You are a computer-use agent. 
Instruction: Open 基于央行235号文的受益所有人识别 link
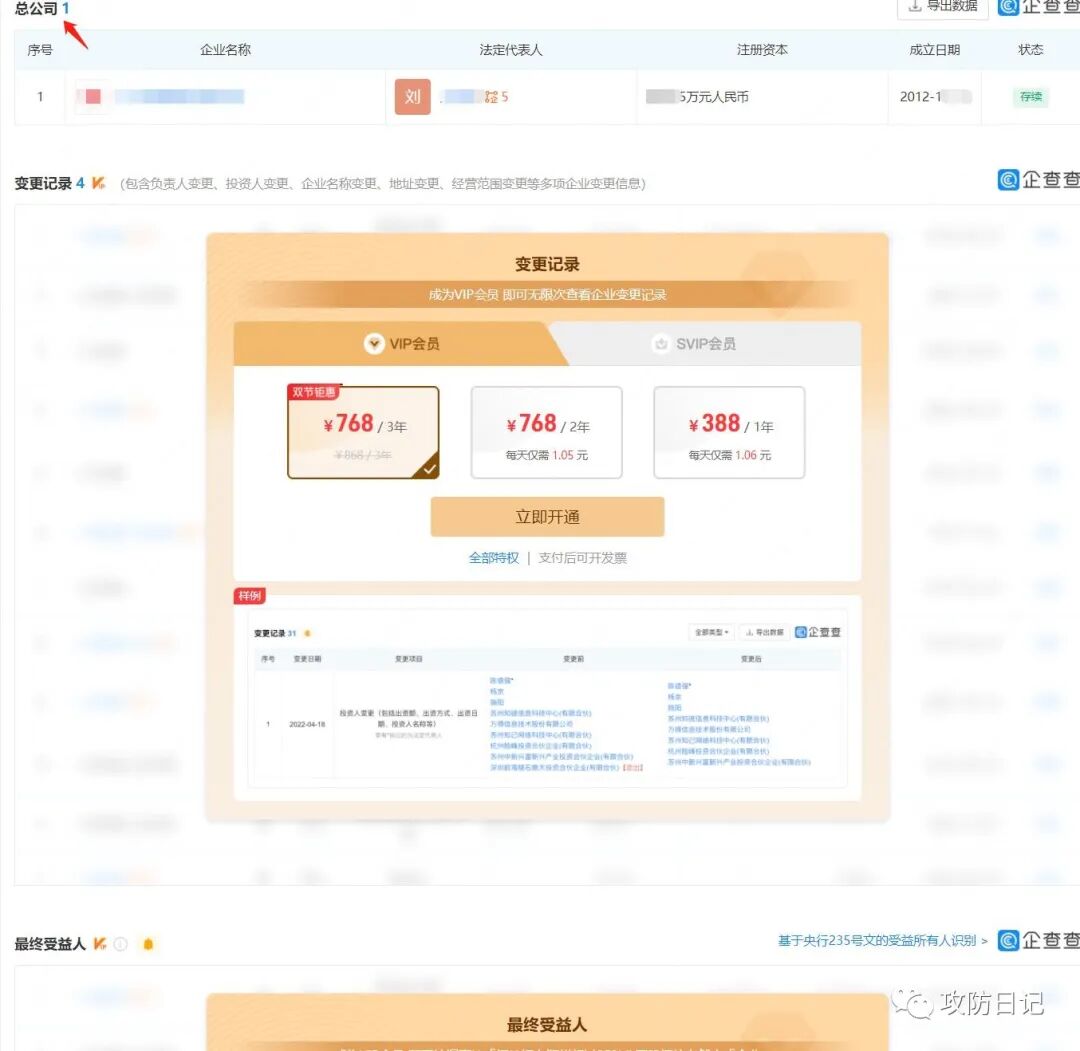(x=882, y=940)
